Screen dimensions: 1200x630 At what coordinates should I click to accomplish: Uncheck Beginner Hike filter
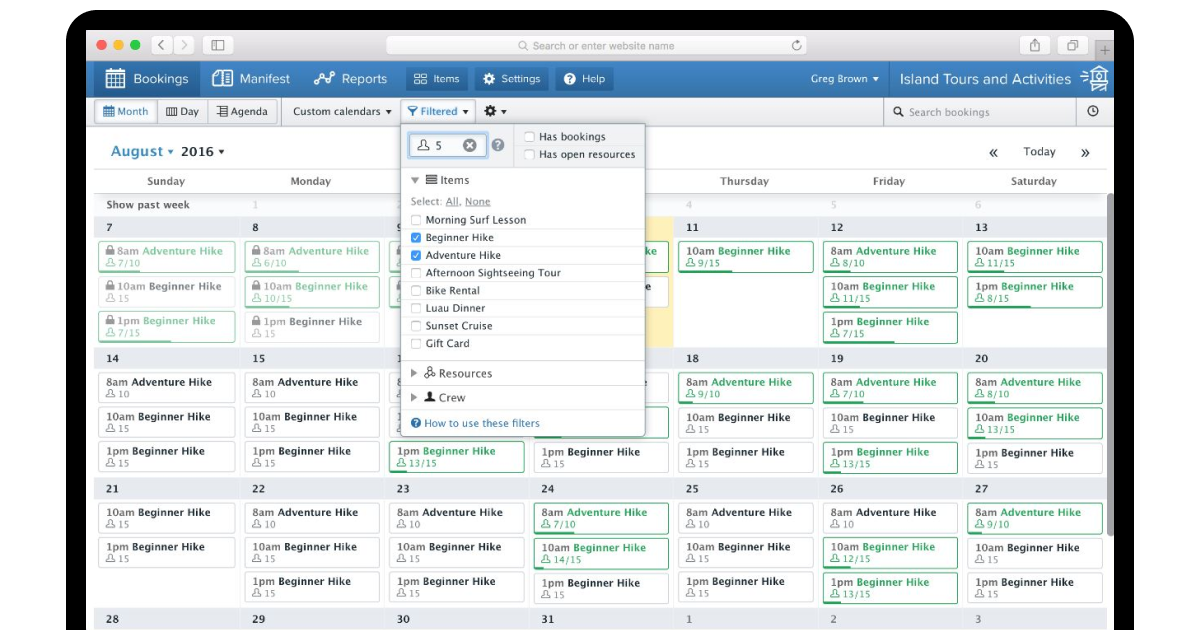[416, 238]
